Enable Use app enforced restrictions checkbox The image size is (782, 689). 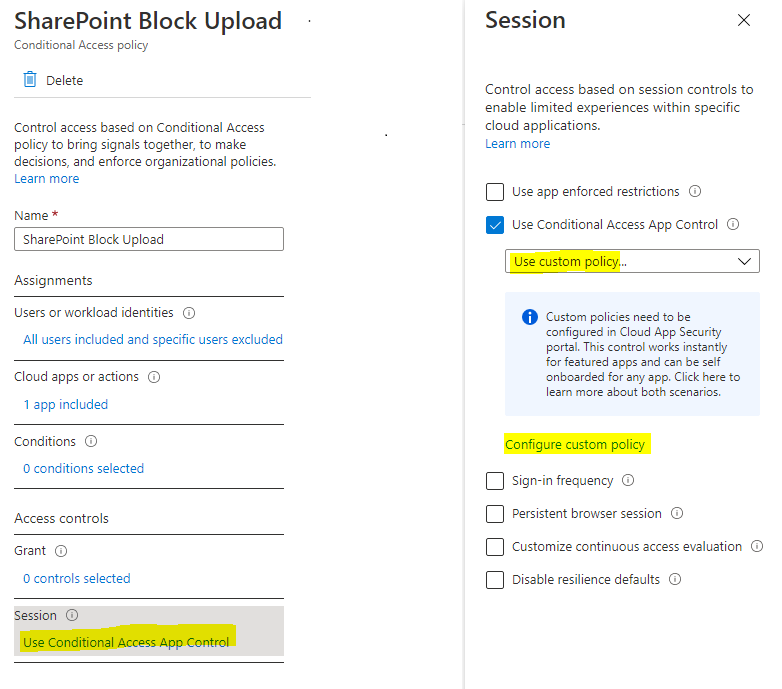495,192
